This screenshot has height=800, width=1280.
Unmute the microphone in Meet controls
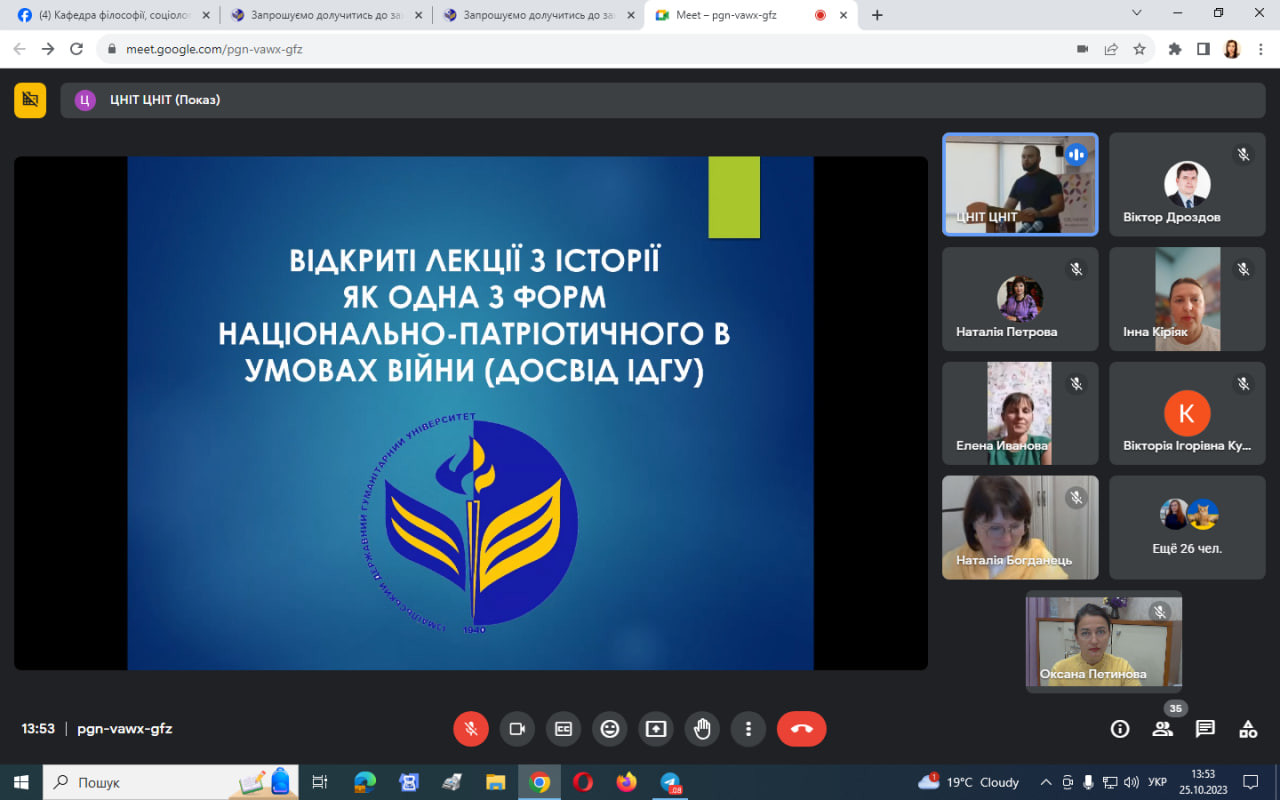[x=471, y=729]
